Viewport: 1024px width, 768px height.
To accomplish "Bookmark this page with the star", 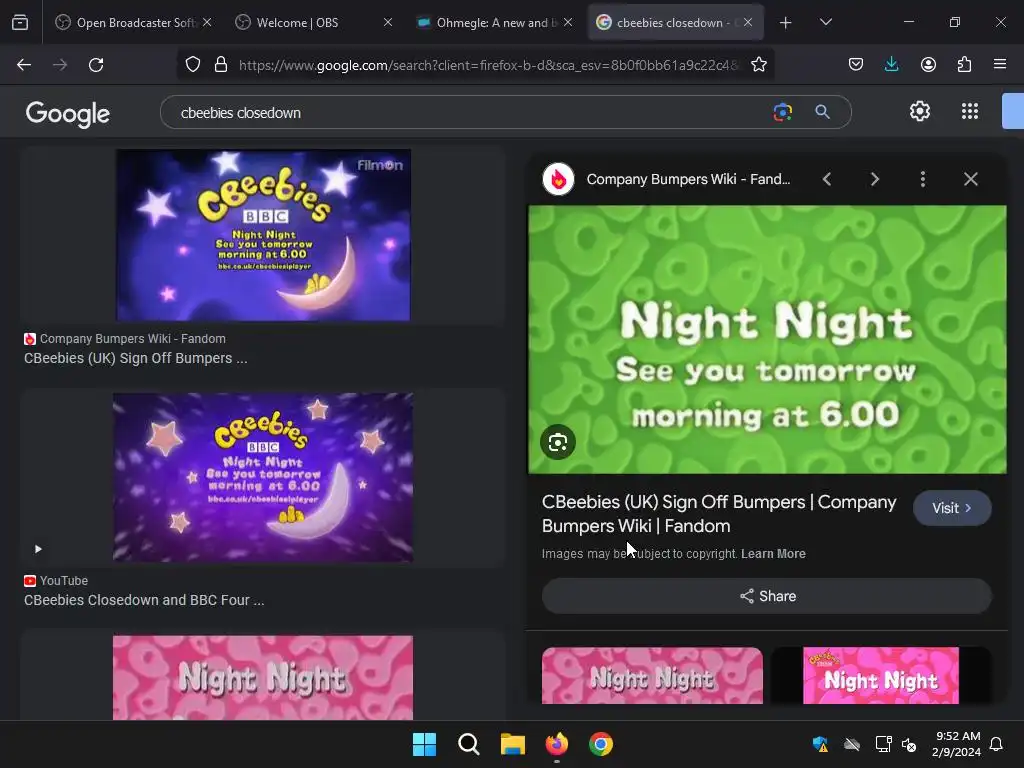I will (758, 65).
